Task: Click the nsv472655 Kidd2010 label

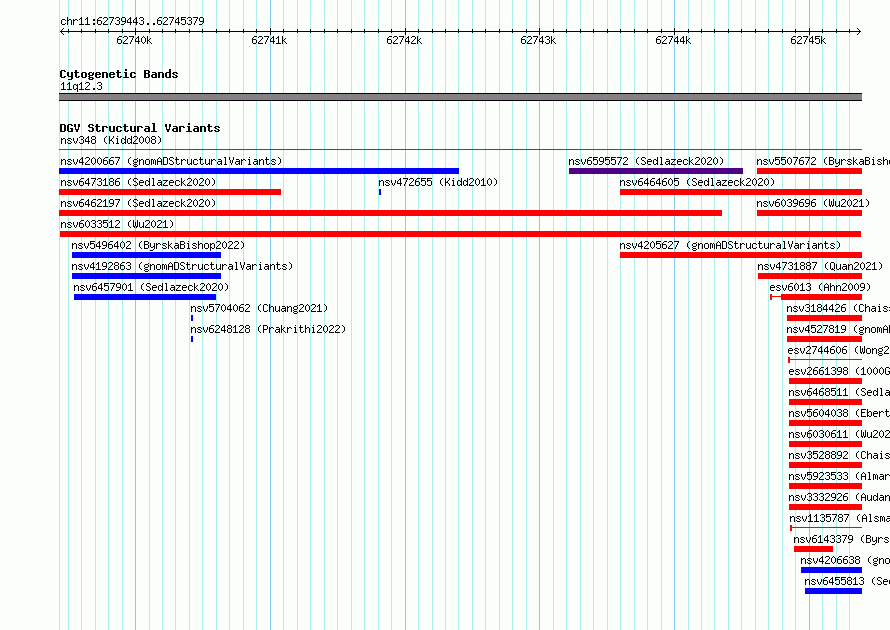Action: [x=438, y=182]
